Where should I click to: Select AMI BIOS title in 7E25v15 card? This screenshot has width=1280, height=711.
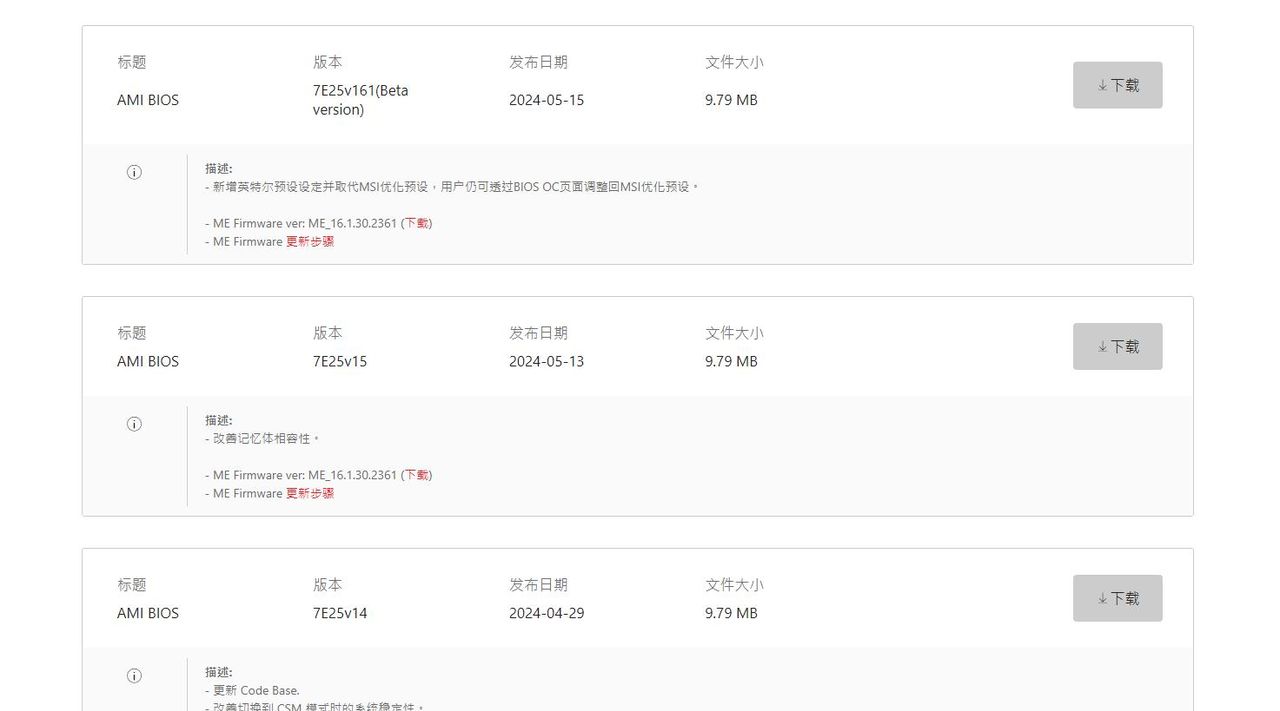(148, 361)
